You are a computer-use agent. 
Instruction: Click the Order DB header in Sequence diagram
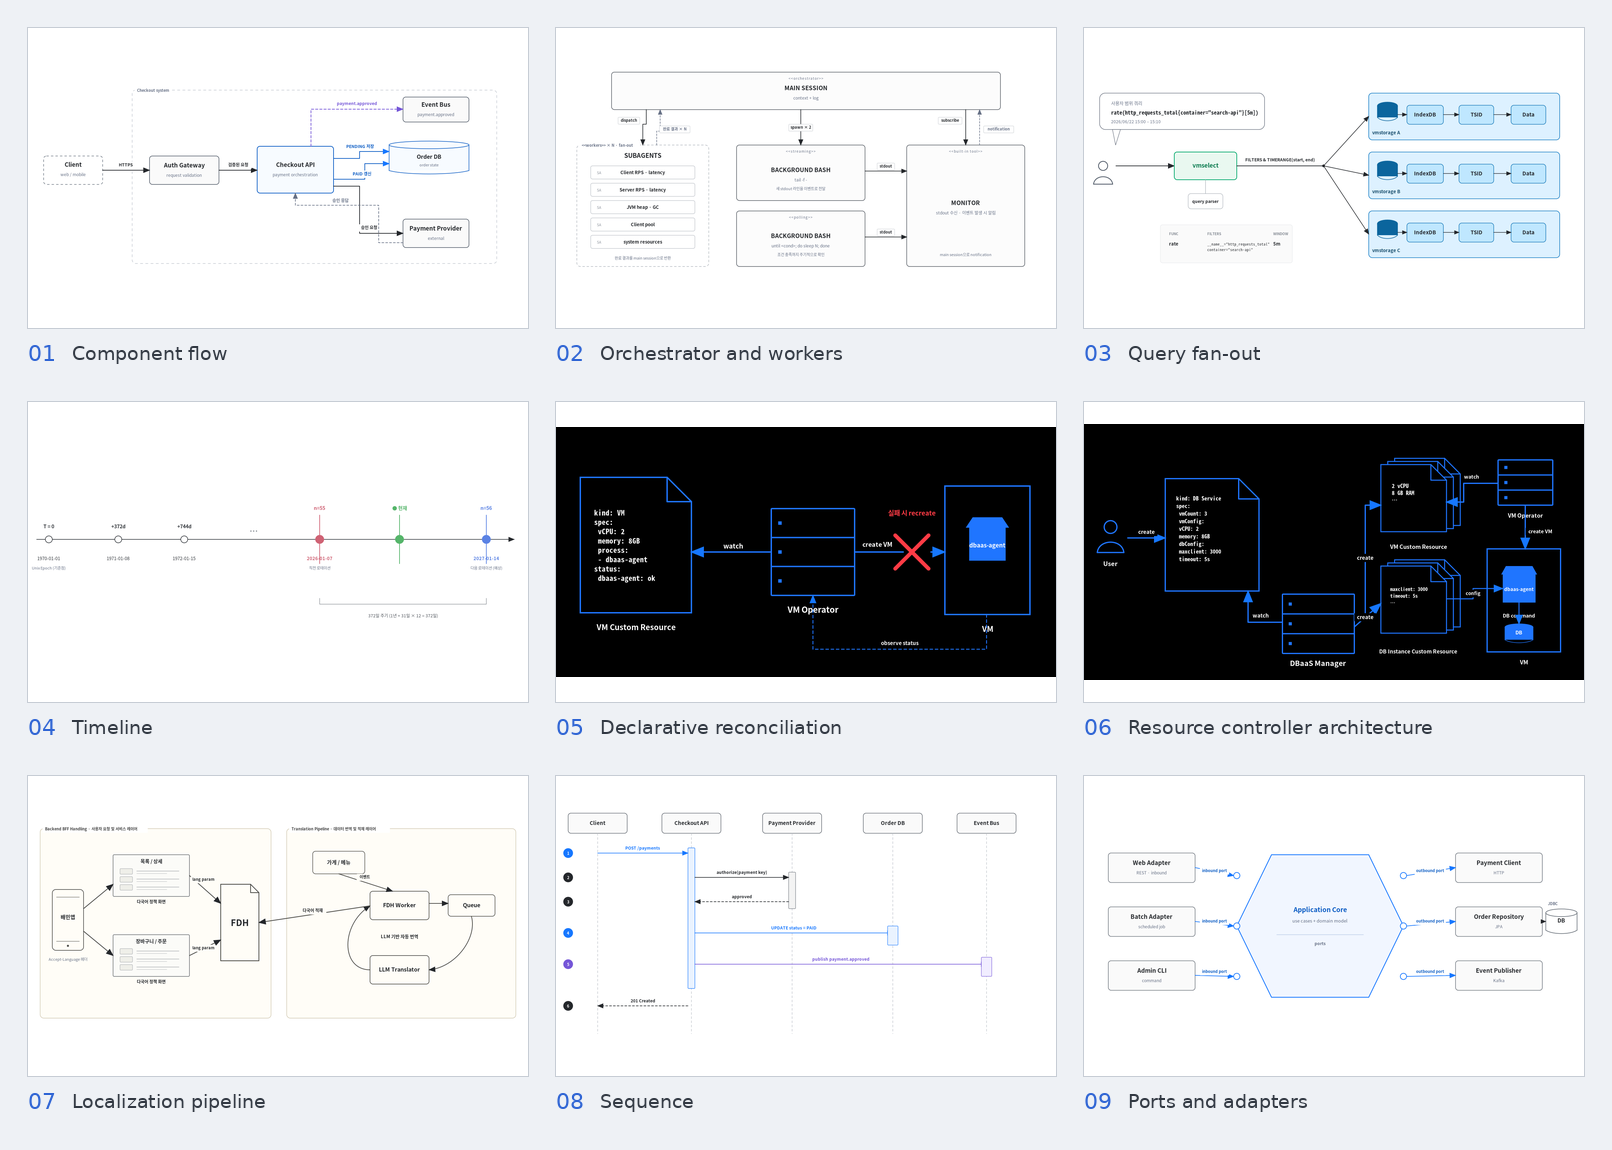click(x=893, y=823)
